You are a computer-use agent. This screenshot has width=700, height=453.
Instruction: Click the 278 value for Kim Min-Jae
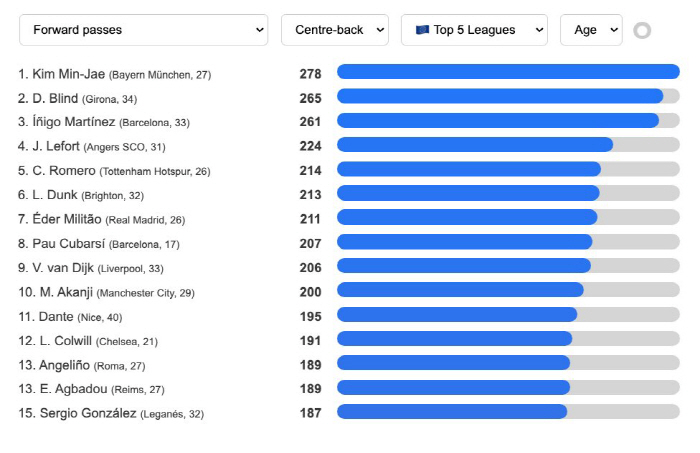310,73
